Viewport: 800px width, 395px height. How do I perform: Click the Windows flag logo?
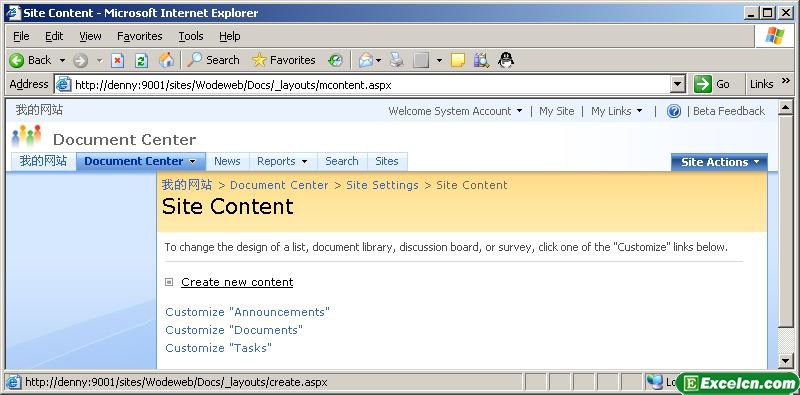(774, 36)
